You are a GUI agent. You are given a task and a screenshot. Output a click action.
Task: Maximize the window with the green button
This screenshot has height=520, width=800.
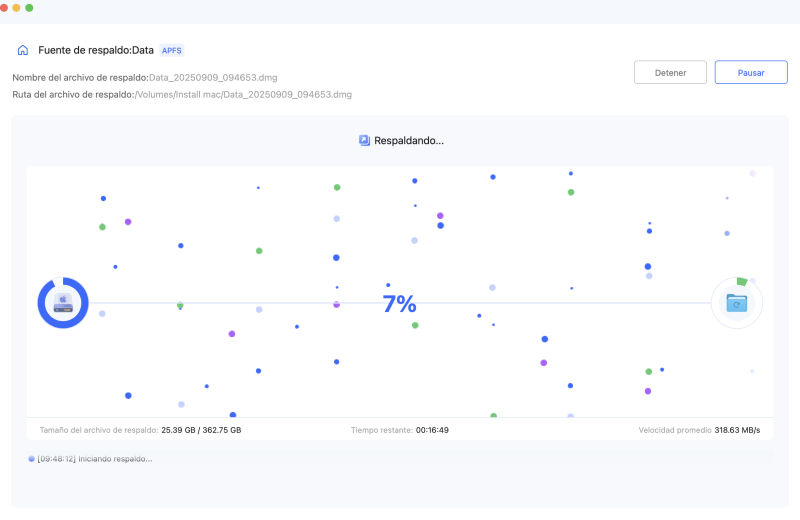tap(29, 7)
